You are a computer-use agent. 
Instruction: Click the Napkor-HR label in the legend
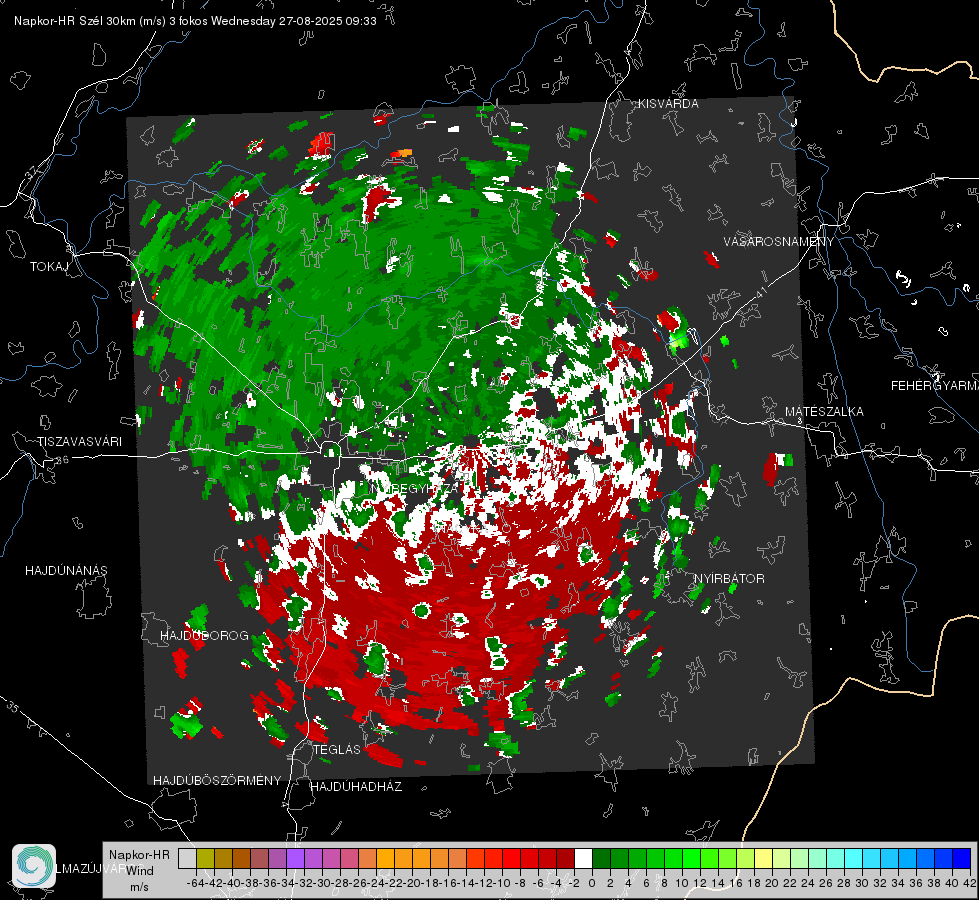[139, 855]
